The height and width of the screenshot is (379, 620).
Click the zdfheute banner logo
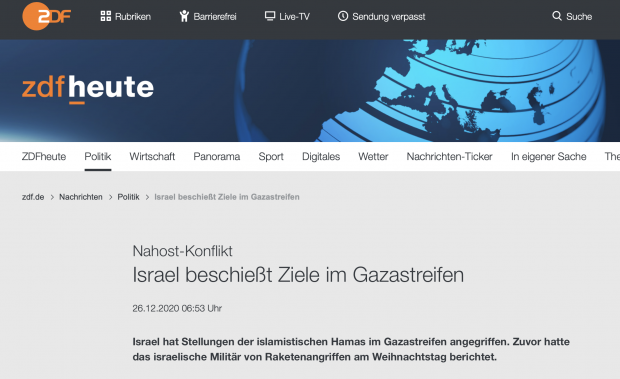click(x=88, y=89)
